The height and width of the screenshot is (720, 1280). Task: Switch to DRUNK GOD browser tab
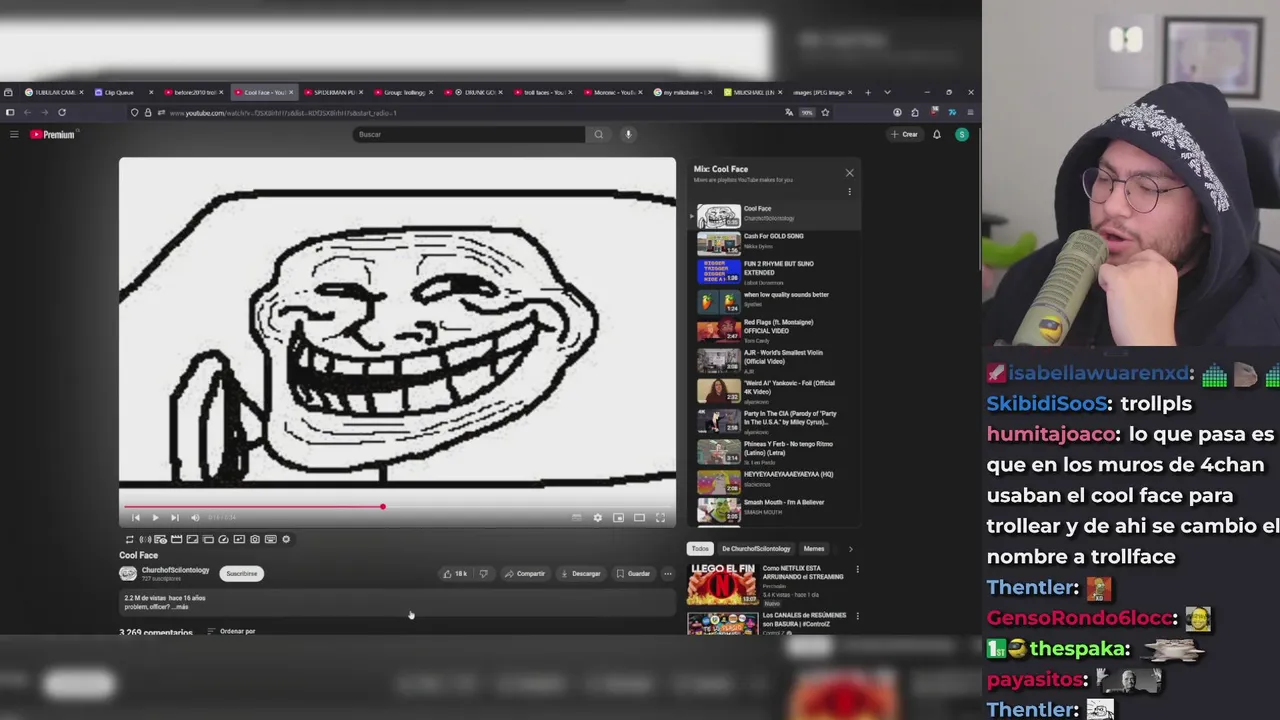[x=476, y=93]
